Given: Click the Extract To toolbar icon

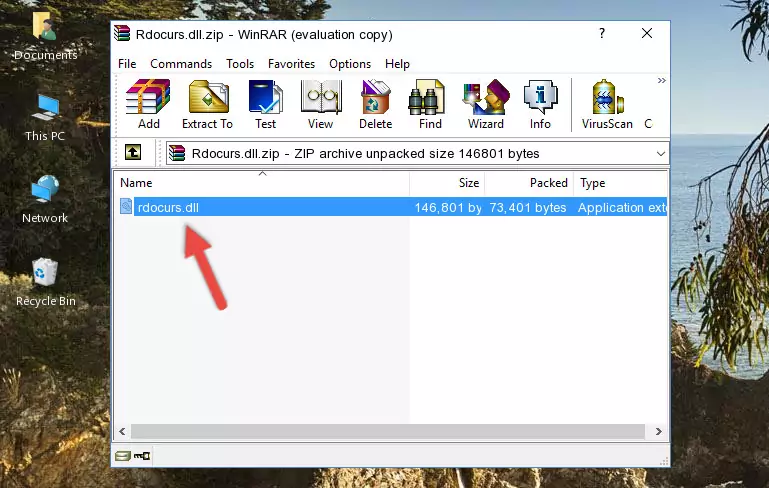Looking at the screenshot, I should [x=207, y=105].
